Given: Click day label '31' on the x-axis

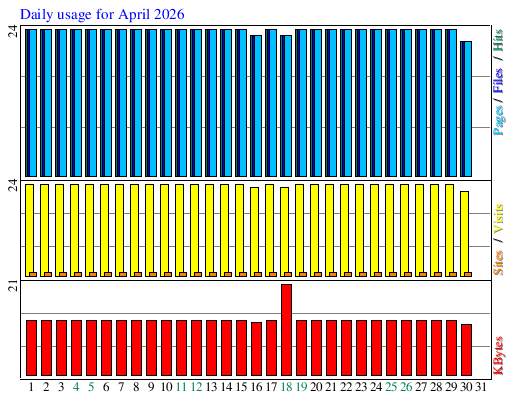Looking at the screenshot, I should 481,387.
